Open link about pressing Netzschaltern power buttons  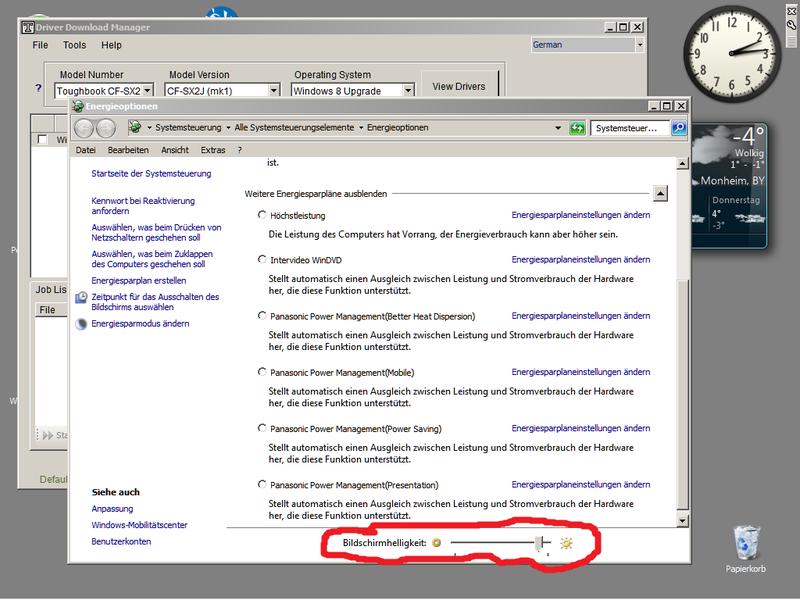click(156, 232)
